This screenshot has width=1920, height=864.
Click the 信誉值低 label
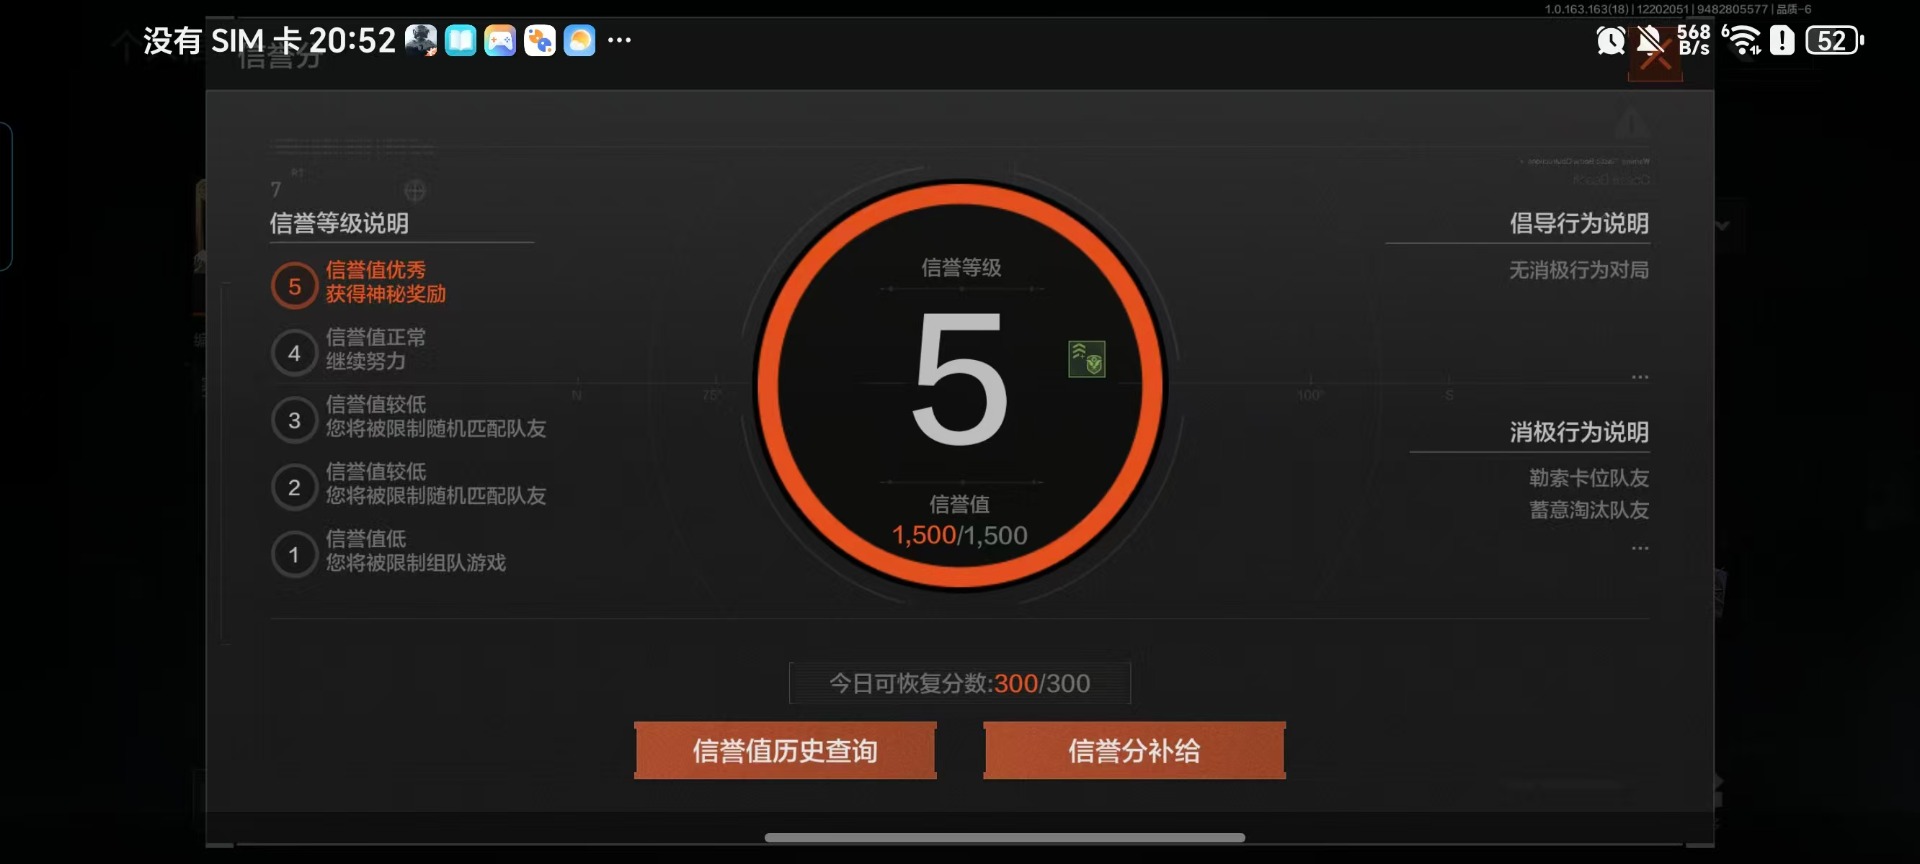pyautogui.click(x=366, y=538)
